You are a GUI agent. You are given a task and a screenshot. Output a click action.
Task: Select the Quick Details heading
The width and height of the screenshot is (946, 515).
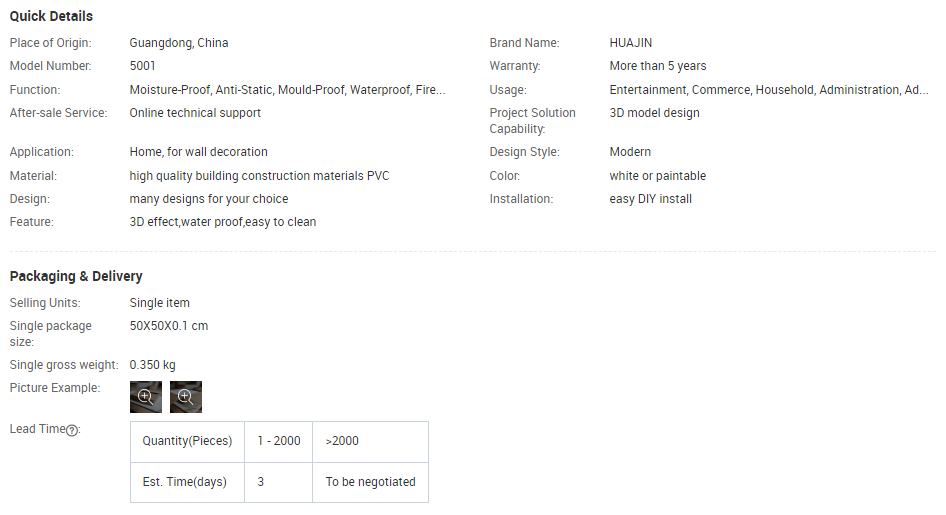[51, 16]
